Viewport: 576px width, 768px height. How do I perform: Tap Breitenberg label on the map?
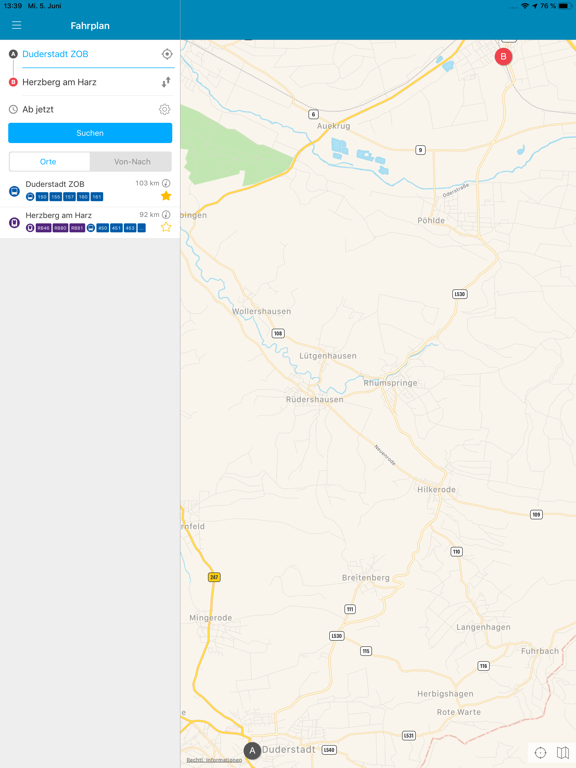(366, 578)
